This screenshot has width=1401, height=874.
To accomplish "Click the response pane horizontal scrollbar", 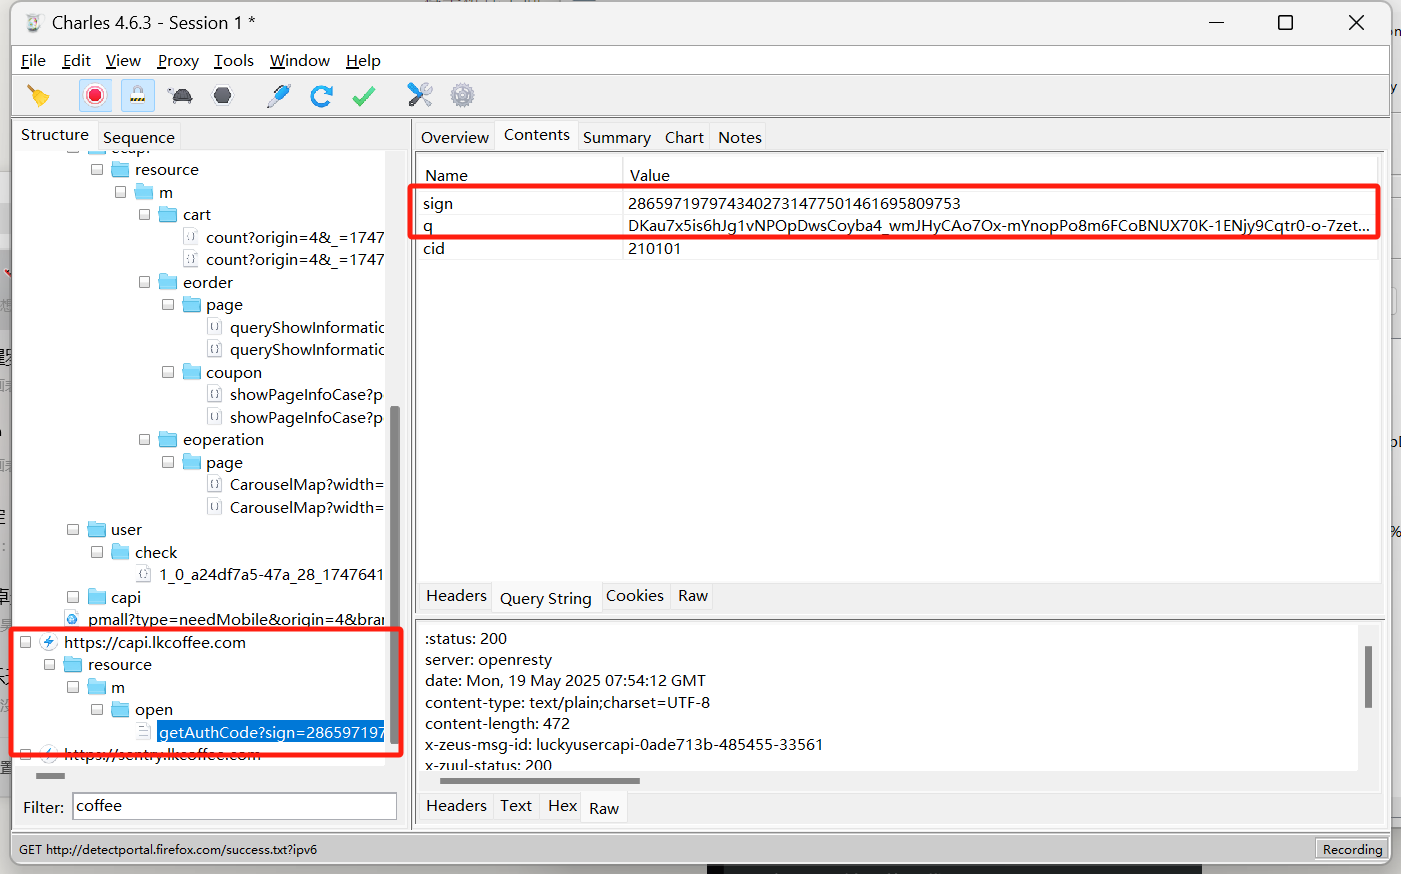I will 539,781.
